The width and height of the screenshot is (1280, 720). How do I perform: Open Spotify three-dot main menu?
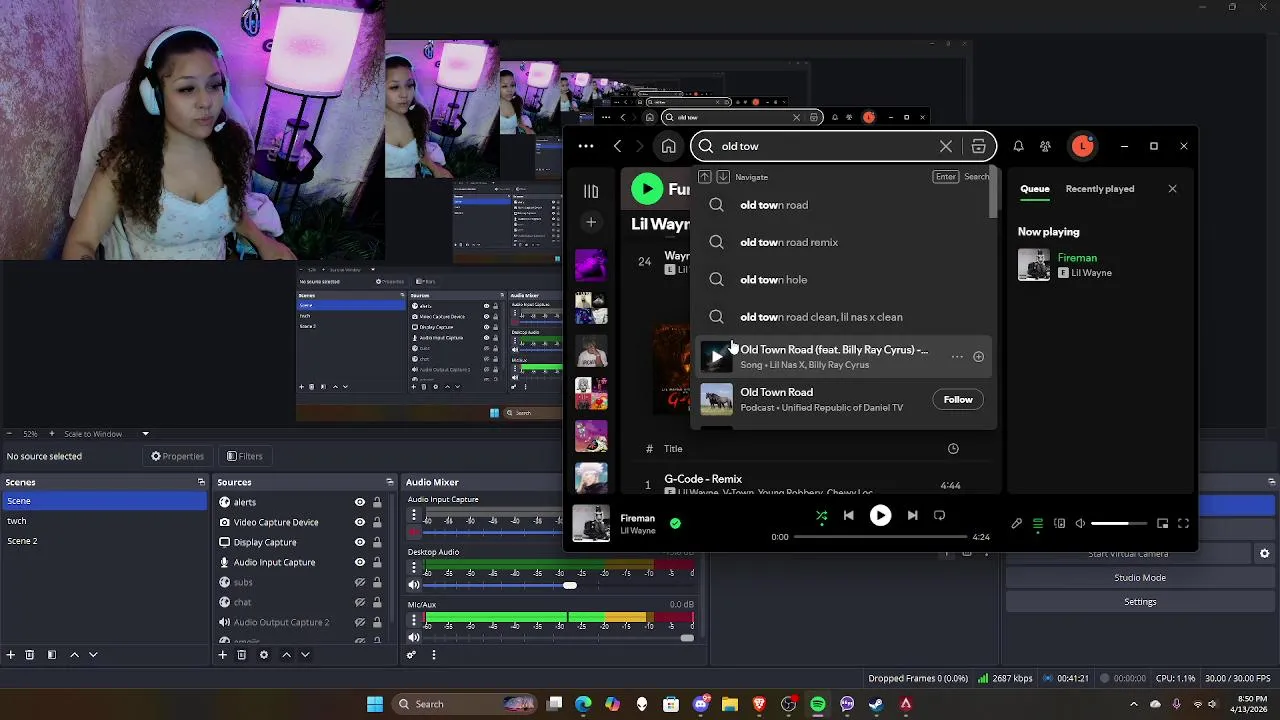coord(586,146)
